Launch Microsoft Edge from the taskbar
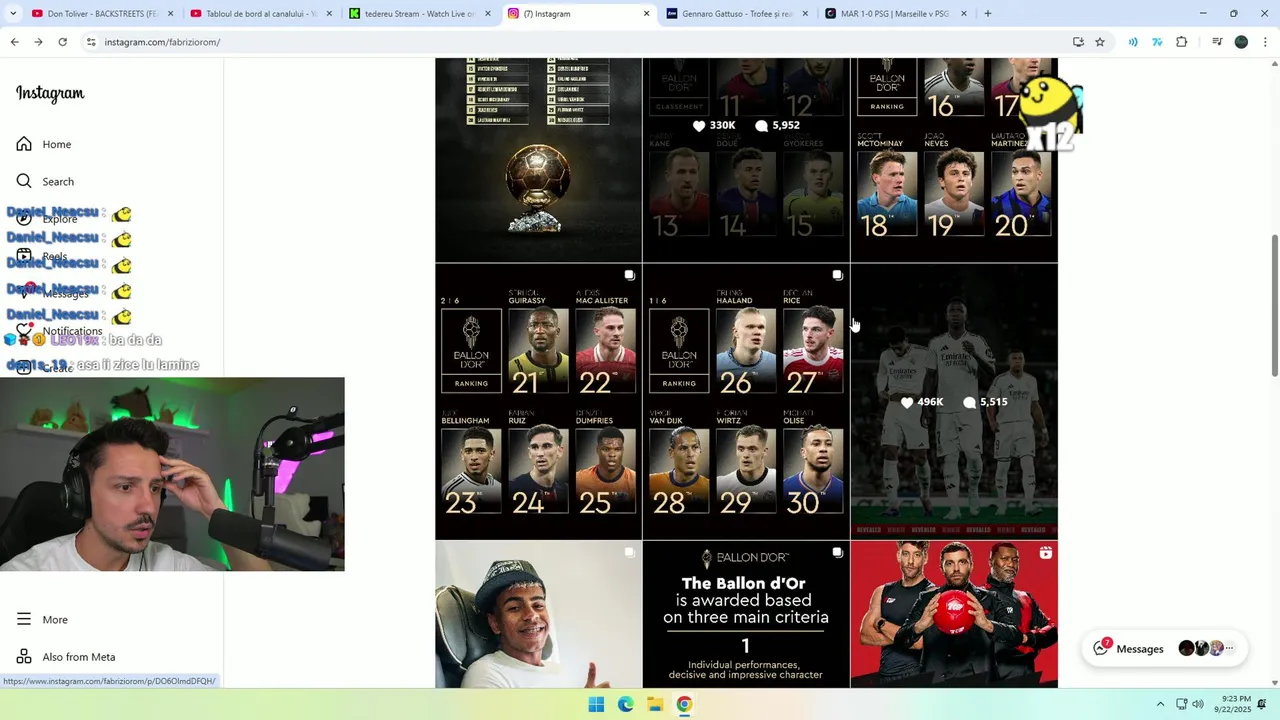 point(625,704)
